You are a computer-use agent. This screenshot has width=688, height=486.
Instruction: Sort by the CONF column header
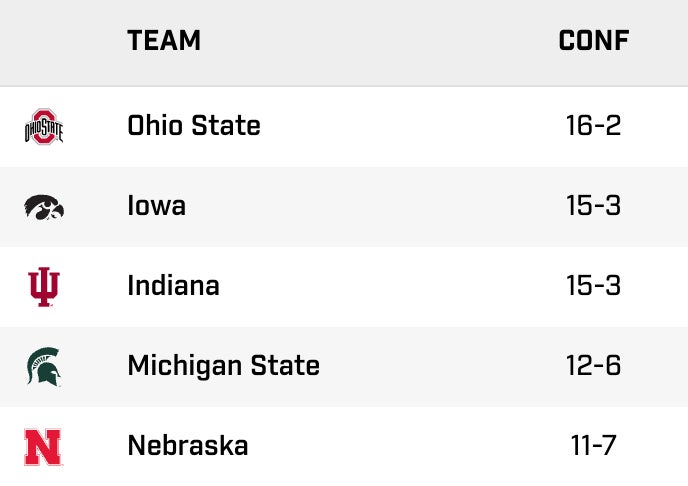point(593,41)
